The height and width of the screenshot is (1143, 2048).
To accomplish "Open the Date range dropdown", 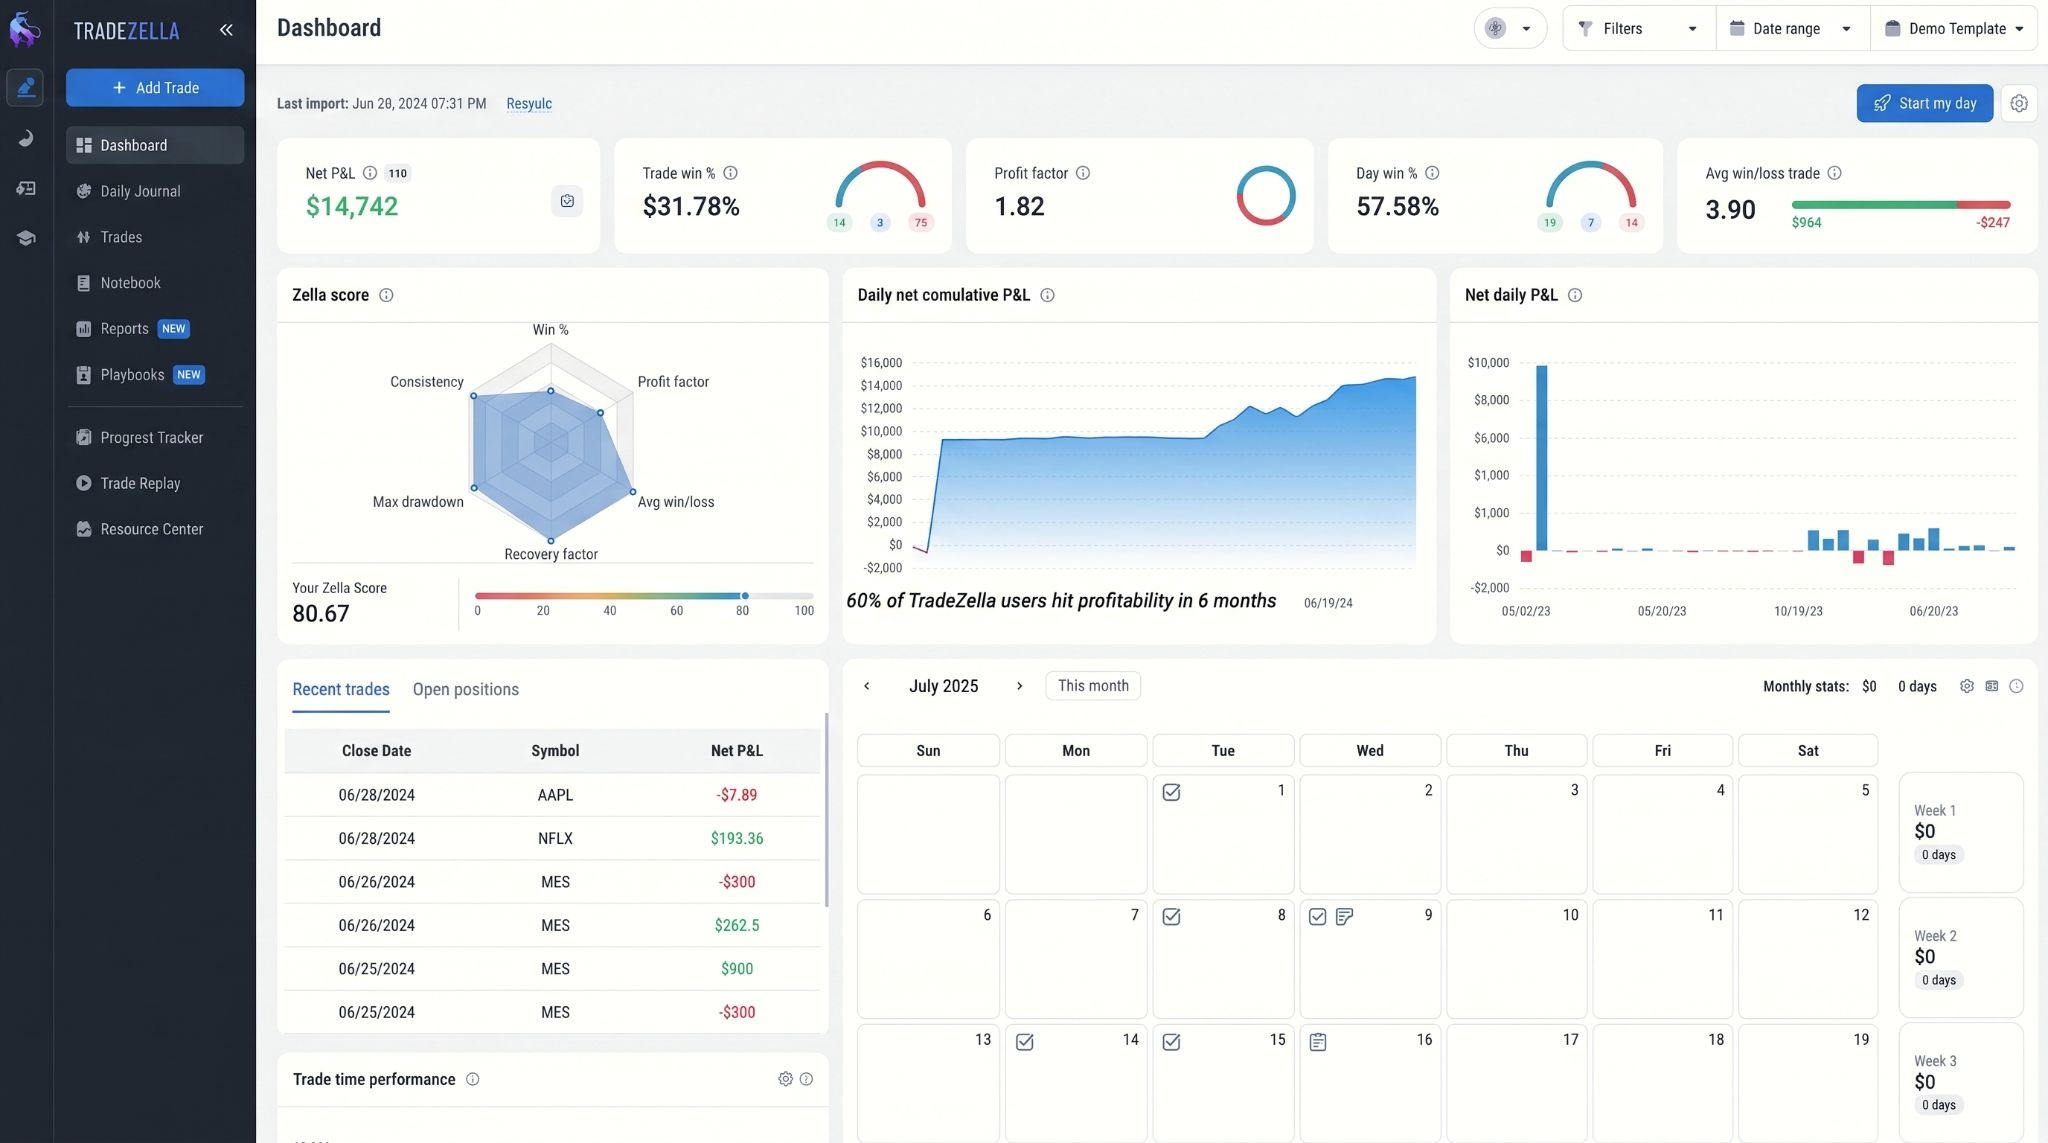I will 1791,28.
